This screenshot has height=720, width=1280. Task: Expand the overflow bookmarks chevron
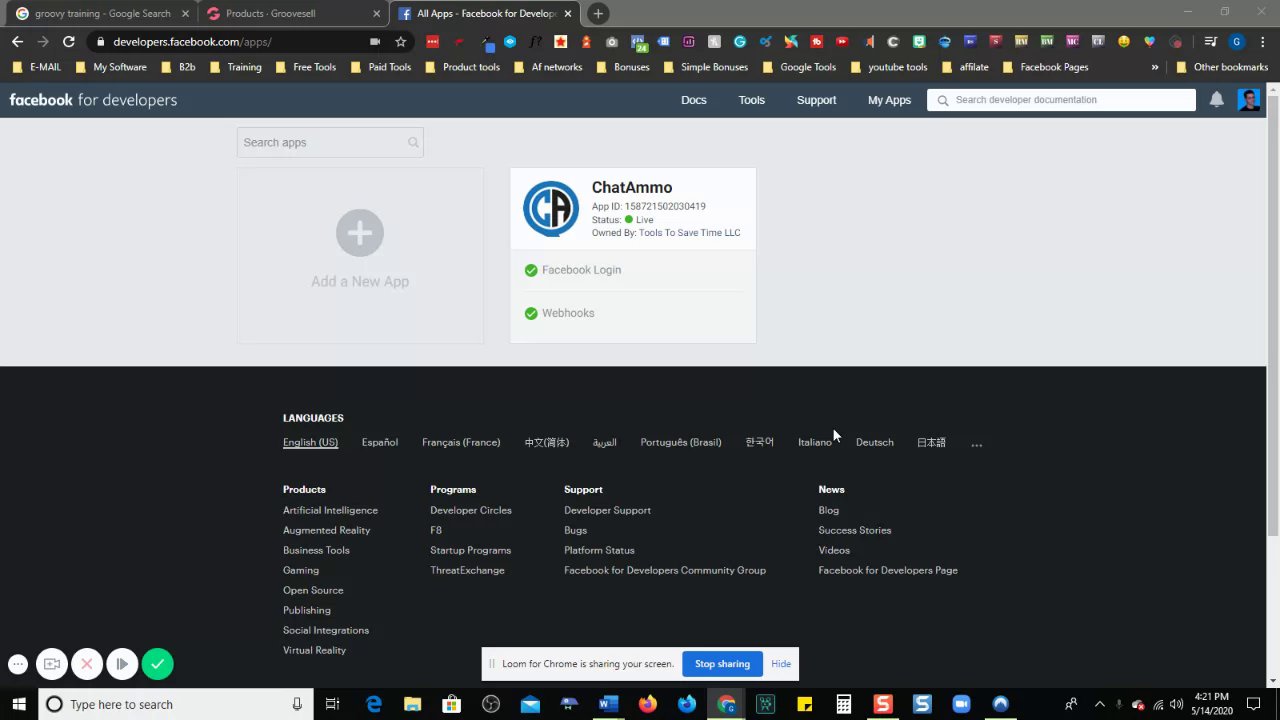(x=1155, y=67)
